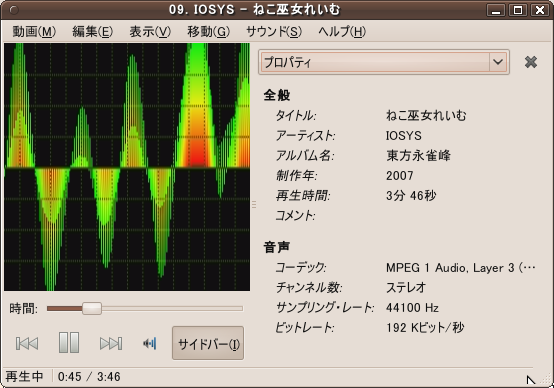Viewport: 554px width, 388px height.
Task: Open the ヘルプ(H) menu
Action: click(342, 32)
